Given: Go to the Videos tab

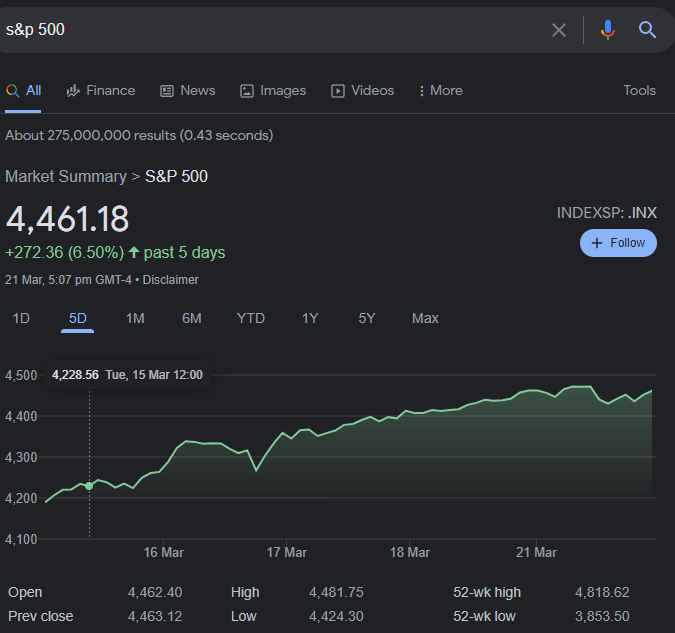Looking at the screenshot, I should (362, 90).
